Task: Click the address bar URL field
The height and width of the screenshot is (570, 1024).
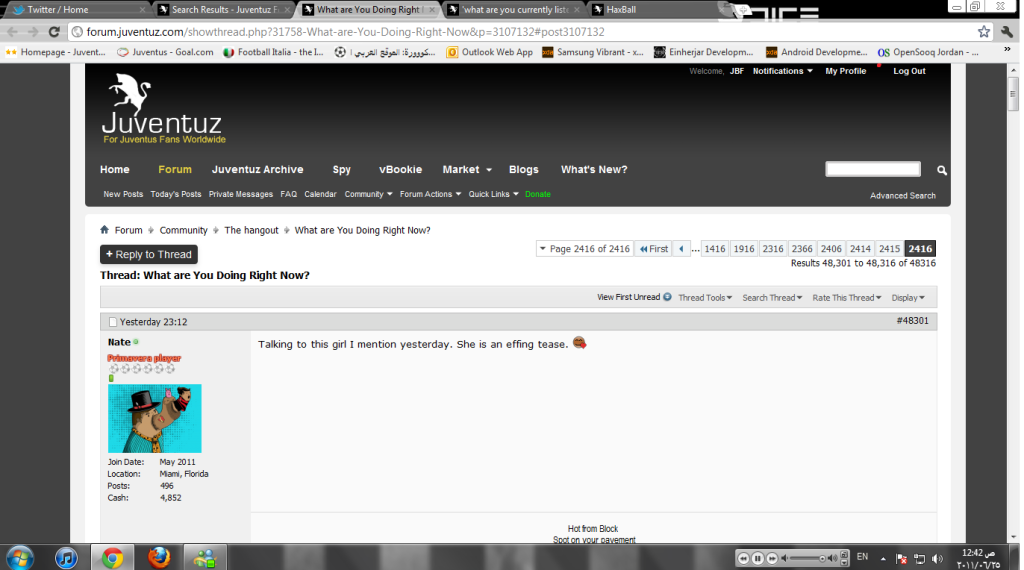Action: [x=522, y=31]
